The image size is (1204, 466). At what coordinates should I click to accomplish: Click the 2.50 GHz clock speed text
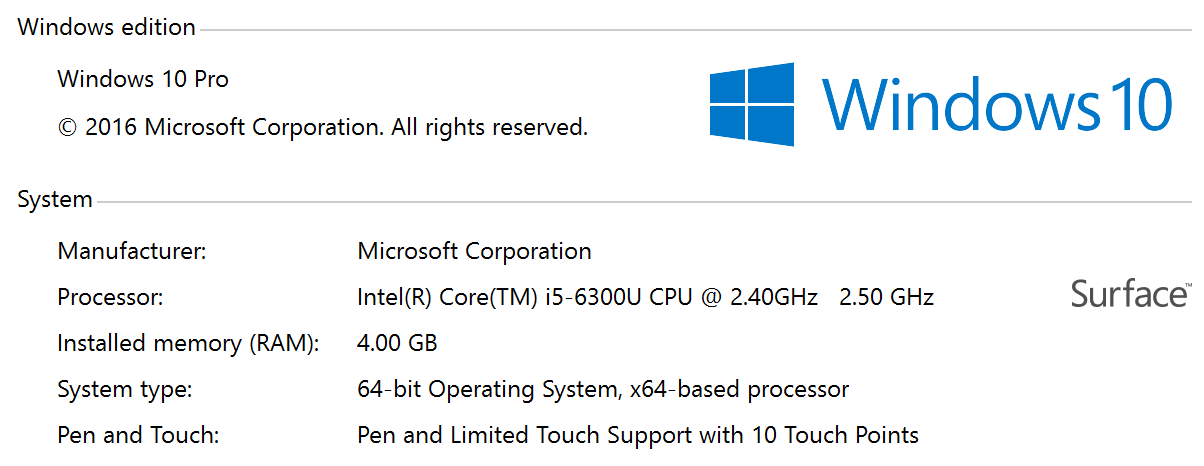tap(887, 297)
